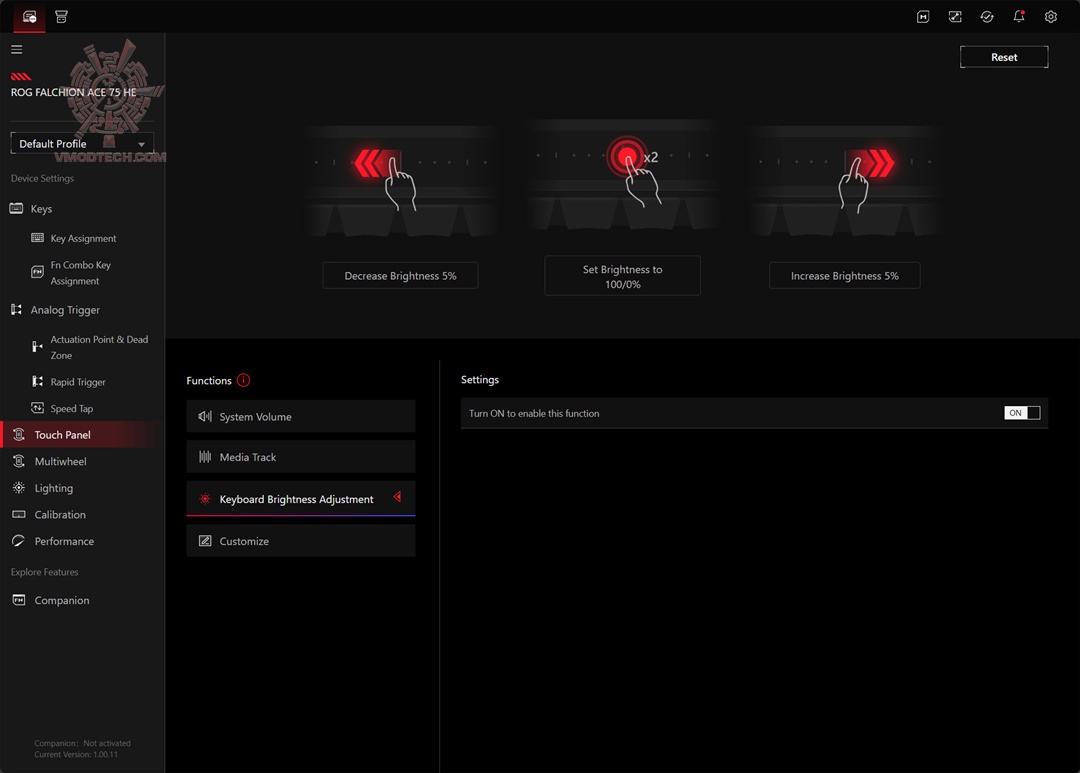Click Companion: Not activated status

pyautogui.click(x=83, y=743)
